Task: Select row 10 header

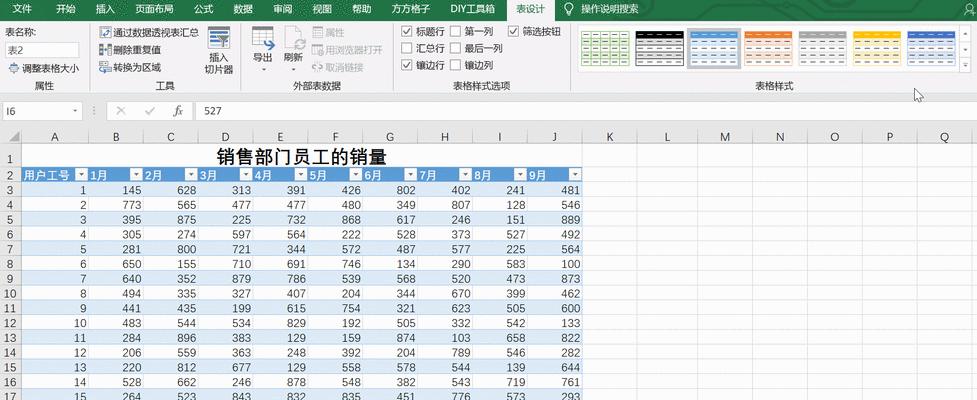Action: tap(10, 291)
